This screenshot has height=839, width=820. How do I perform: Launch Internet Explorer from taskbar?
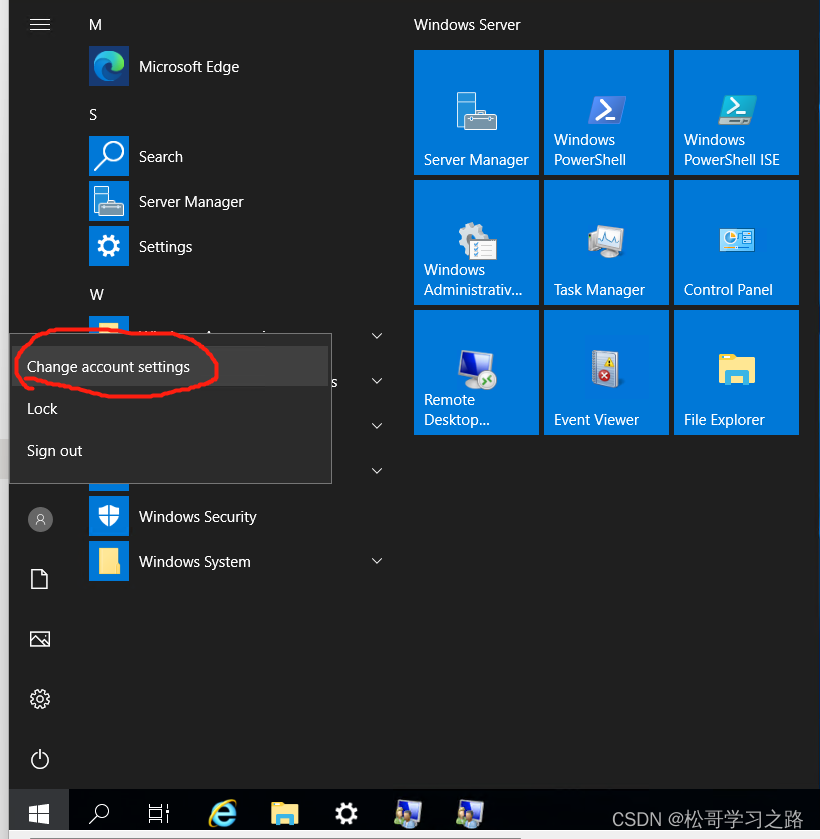[223, 813]
